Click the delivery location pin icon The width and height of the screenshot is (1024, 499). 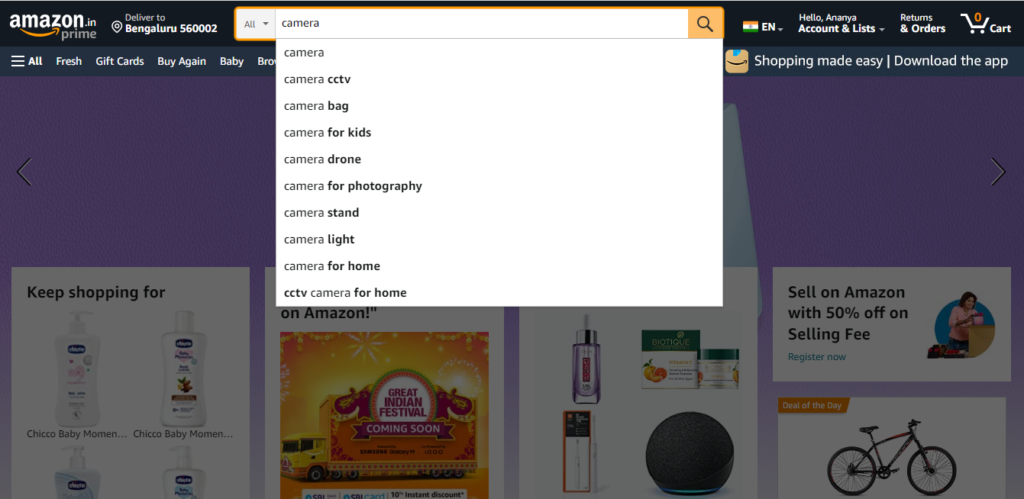tap(117, 27)
